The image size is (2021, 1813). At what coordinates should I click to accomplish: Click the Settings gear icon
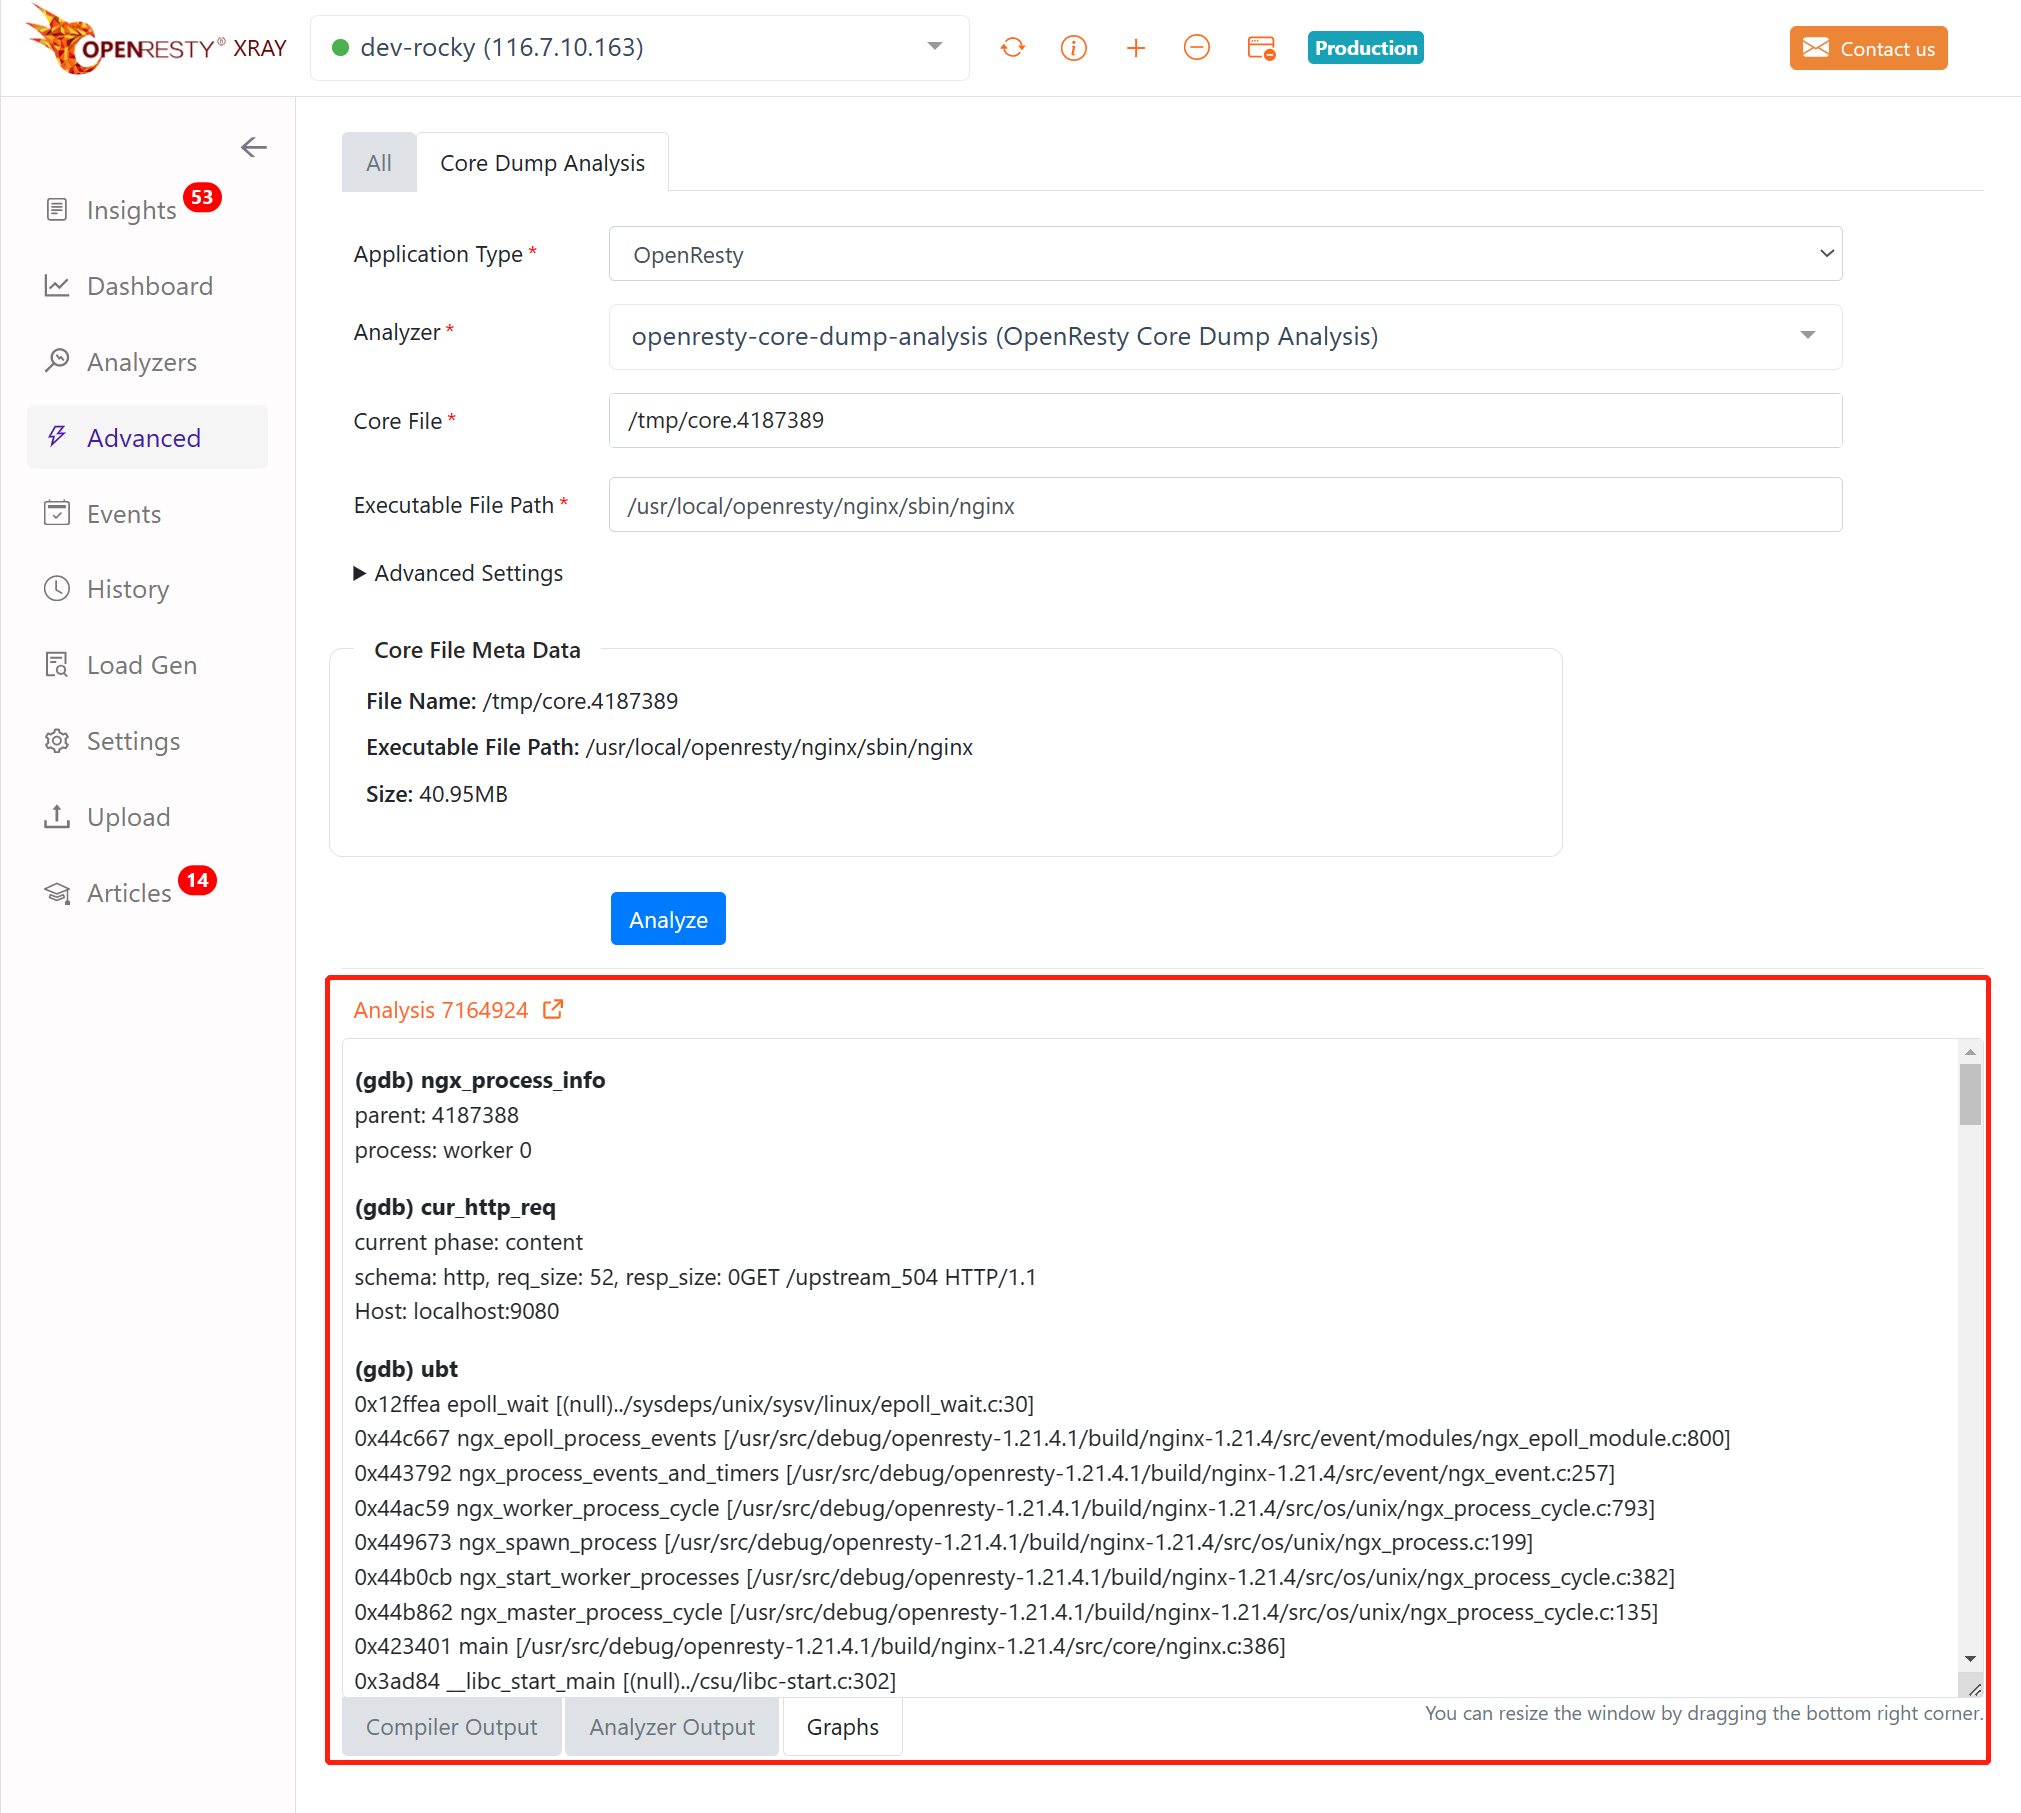tap(57, 741)
